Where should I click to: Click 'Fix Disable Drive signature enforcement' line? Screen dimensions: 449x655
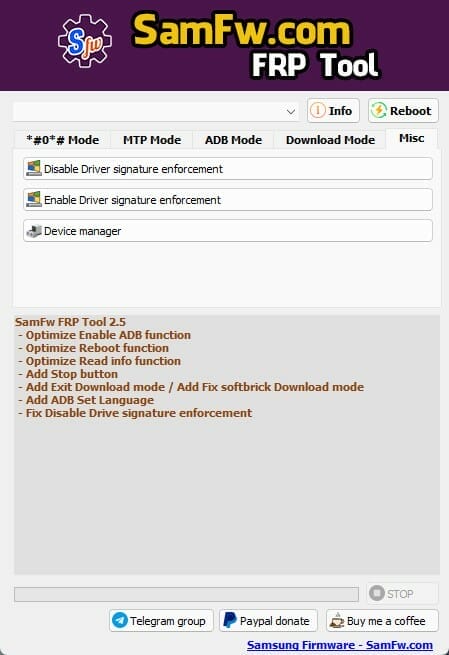(135, 413)
